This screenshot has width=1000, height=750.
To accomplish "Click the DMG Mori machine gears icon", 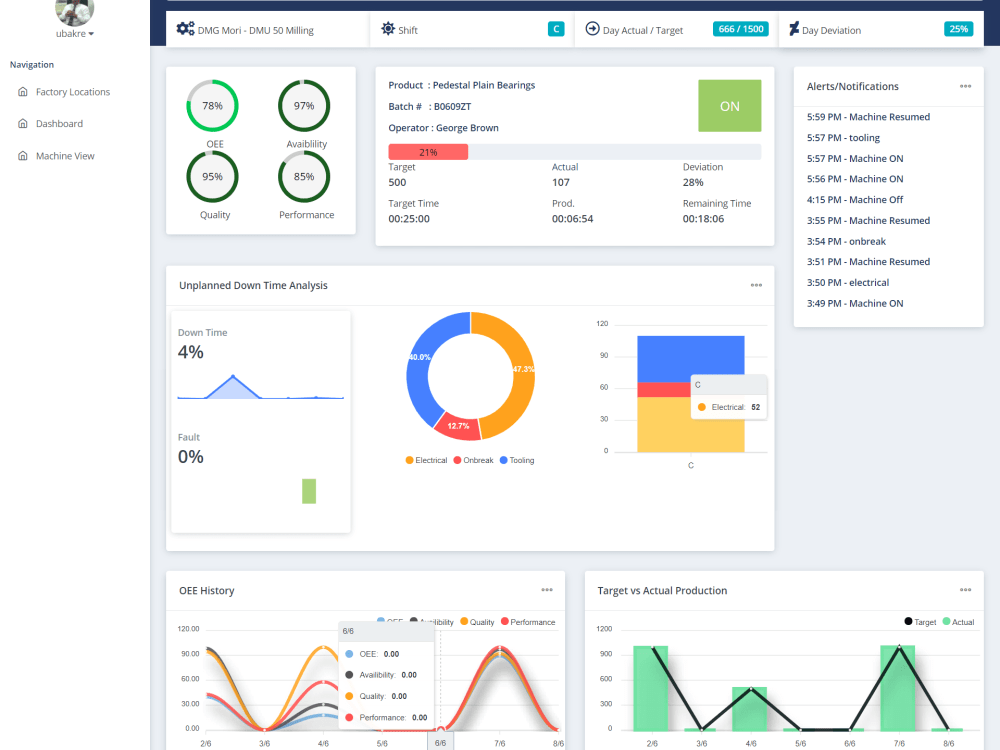I will (x=186, y=29).
